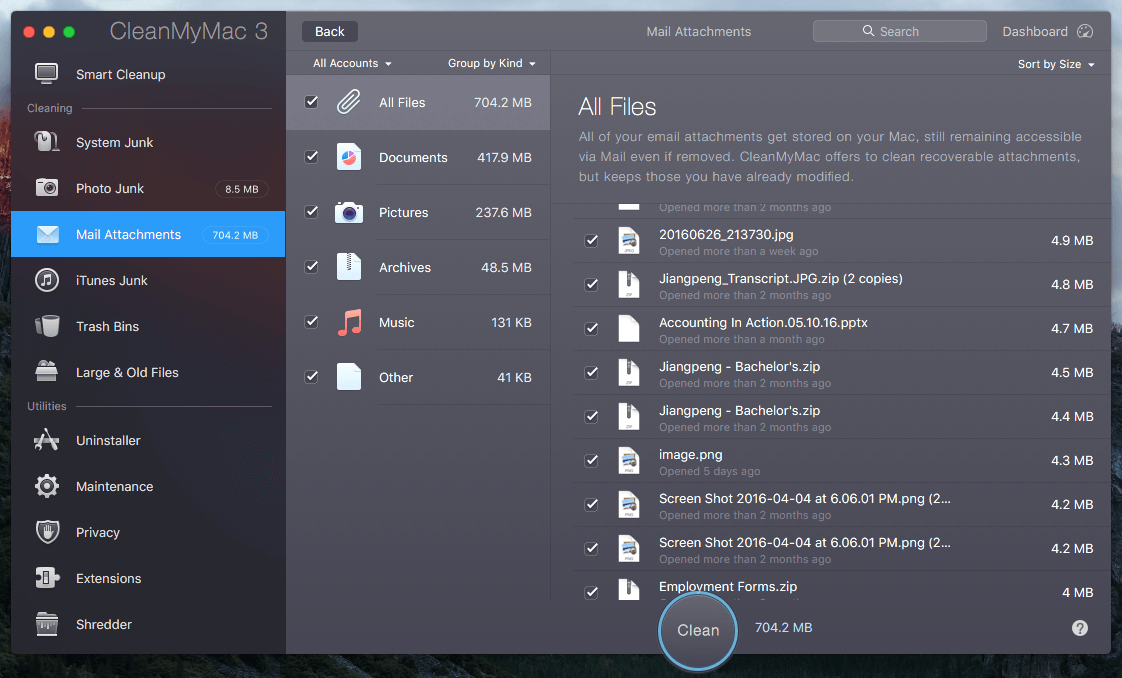
Task: Select Uninstaller in the sidebar
Action: tap(148, 440)
